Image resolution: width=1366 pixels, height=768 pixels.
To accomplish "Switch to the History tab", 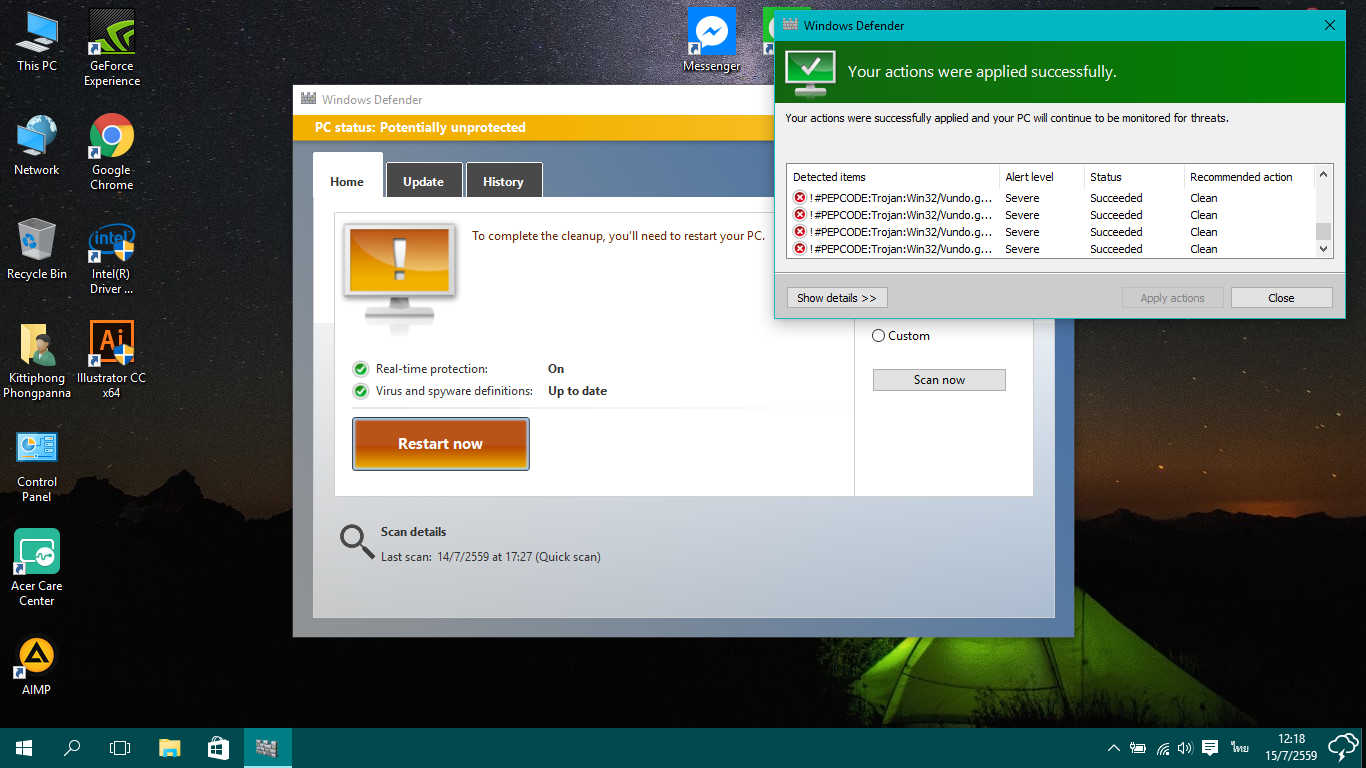I will [x=503, y=181].
